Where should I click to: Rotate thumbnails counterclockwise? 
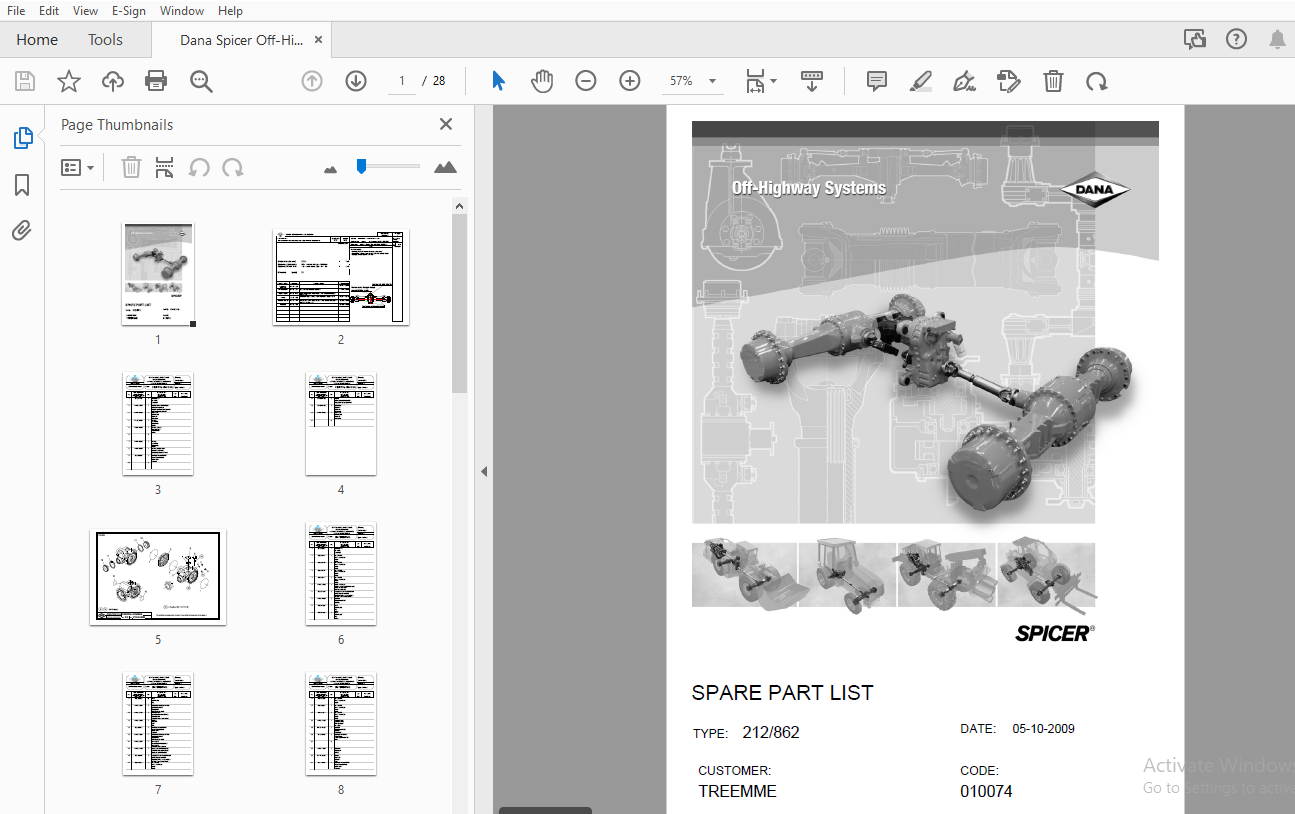pyautogui.click(x=199, y=167)
